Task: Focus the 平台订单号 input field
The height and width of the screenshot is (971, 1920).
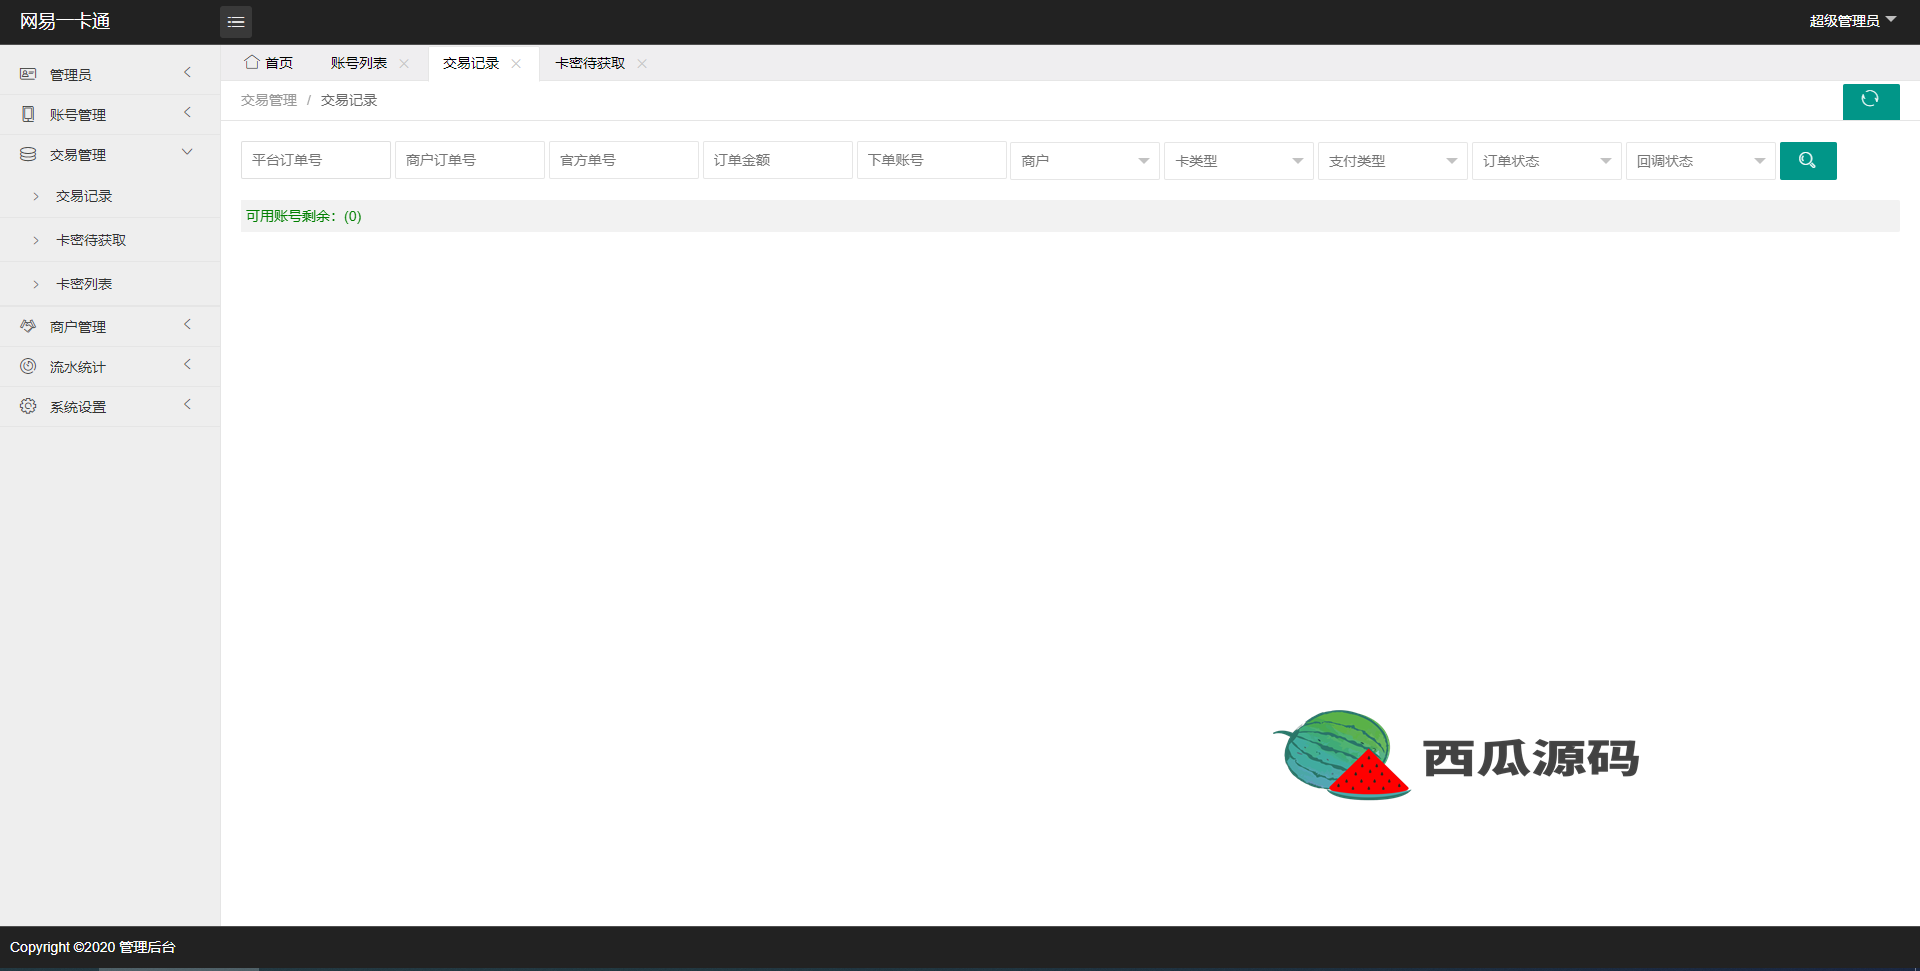Action: coord(315,160)
